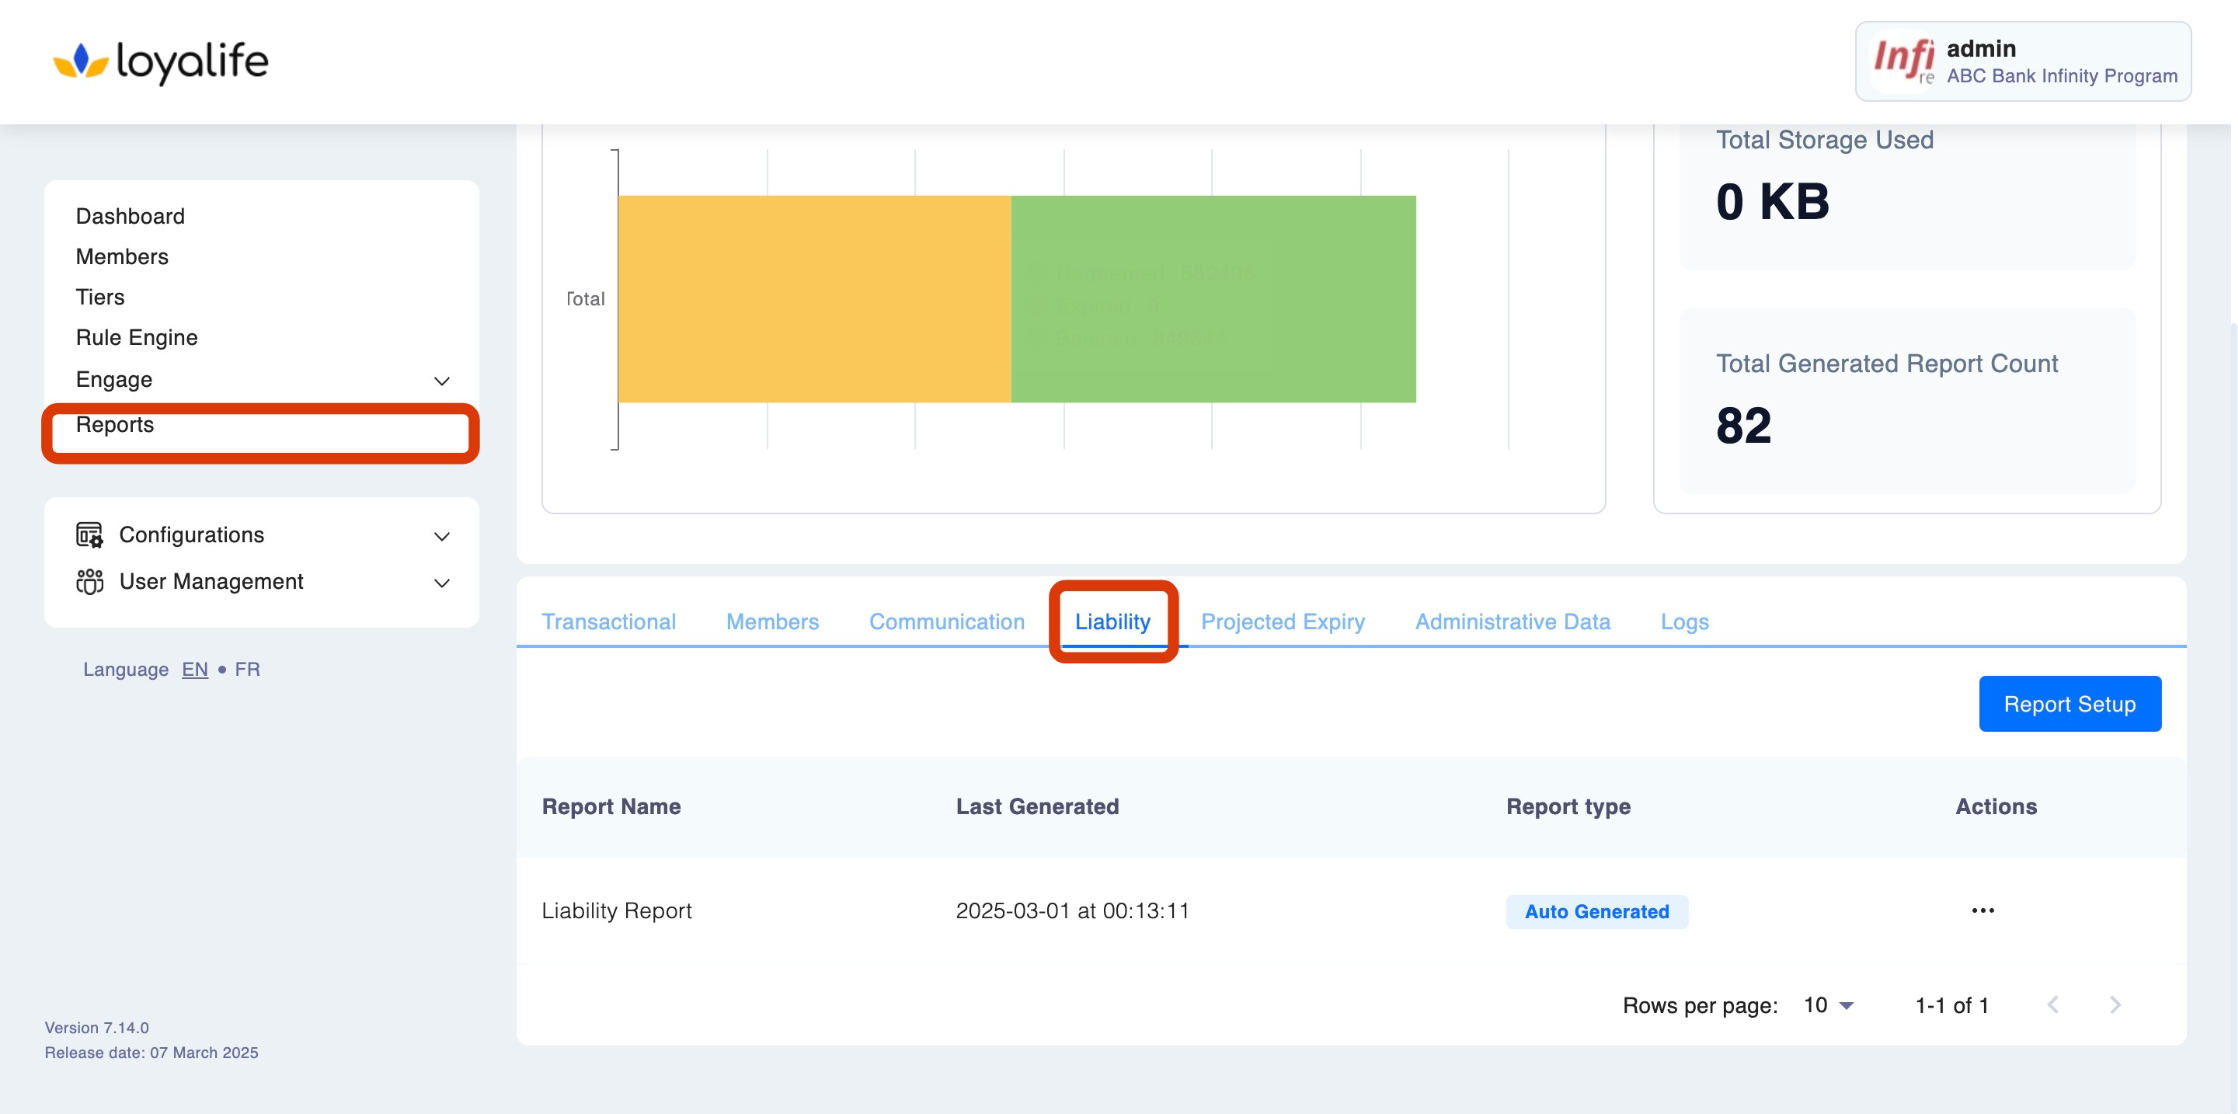This screenshot has width=2238, height=1114.
Task: Go to next page using right arrow
Action: tap(2115, 1005)
